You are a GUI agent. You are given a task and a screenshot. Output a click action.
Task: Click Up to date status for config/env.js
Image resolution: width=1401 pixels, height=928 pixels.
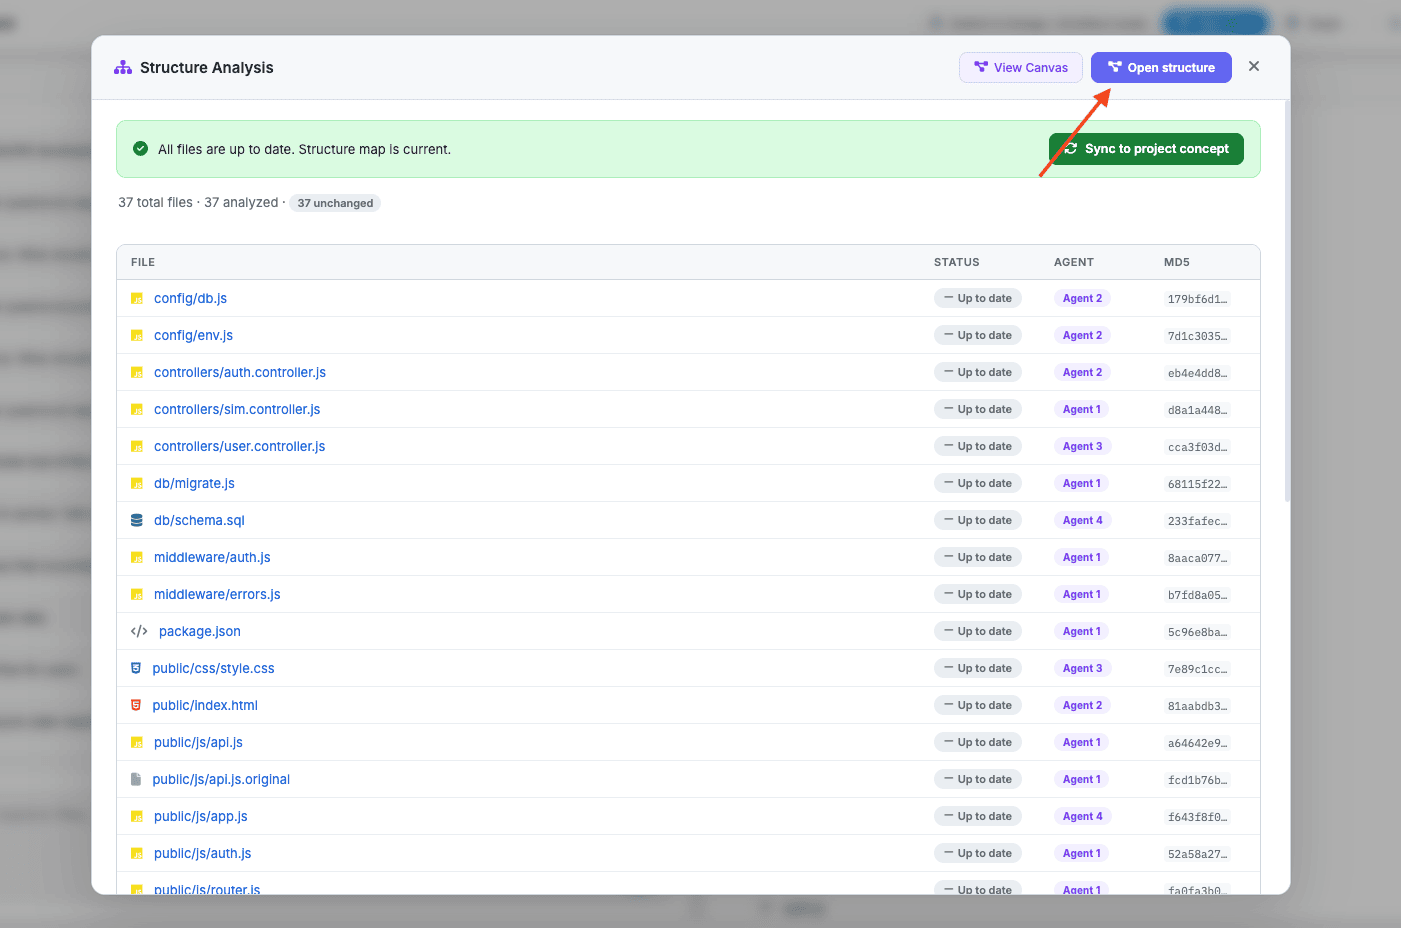pyautogui.click(x=978, y=336)
